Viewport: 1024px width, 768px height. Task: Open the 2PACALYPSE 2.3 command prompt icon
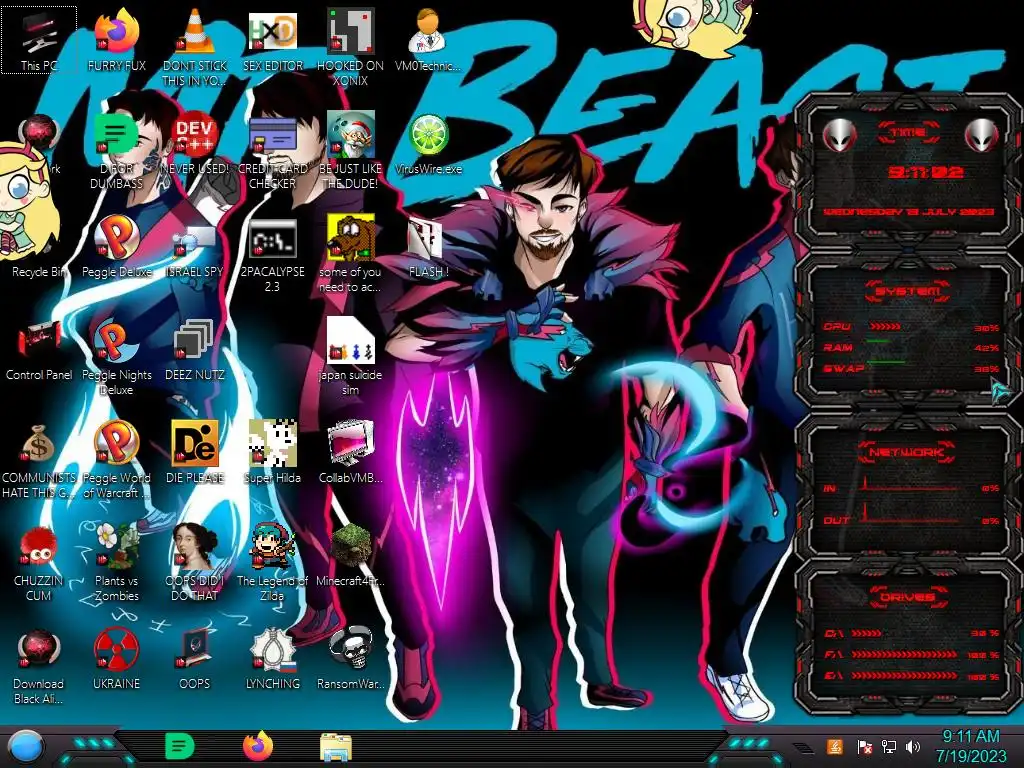[273, 255]
